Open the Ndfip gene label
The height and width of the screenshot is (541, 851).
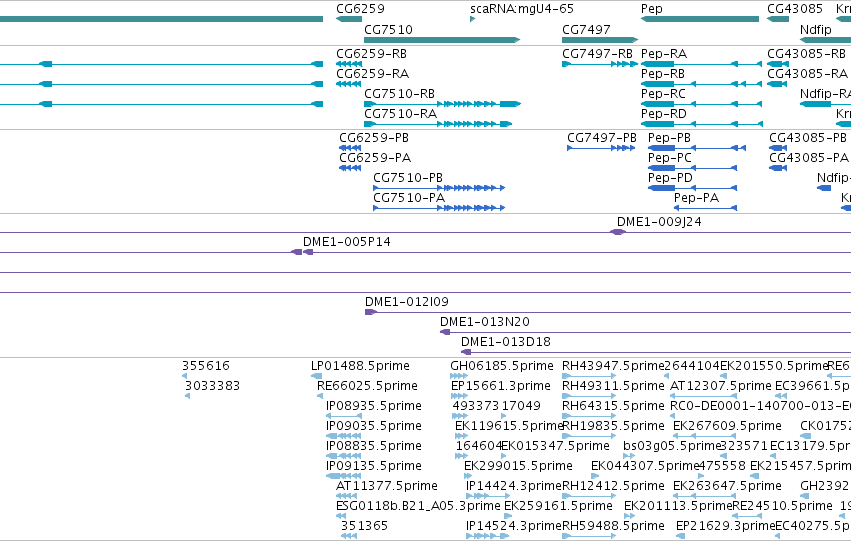pos(815,29)
